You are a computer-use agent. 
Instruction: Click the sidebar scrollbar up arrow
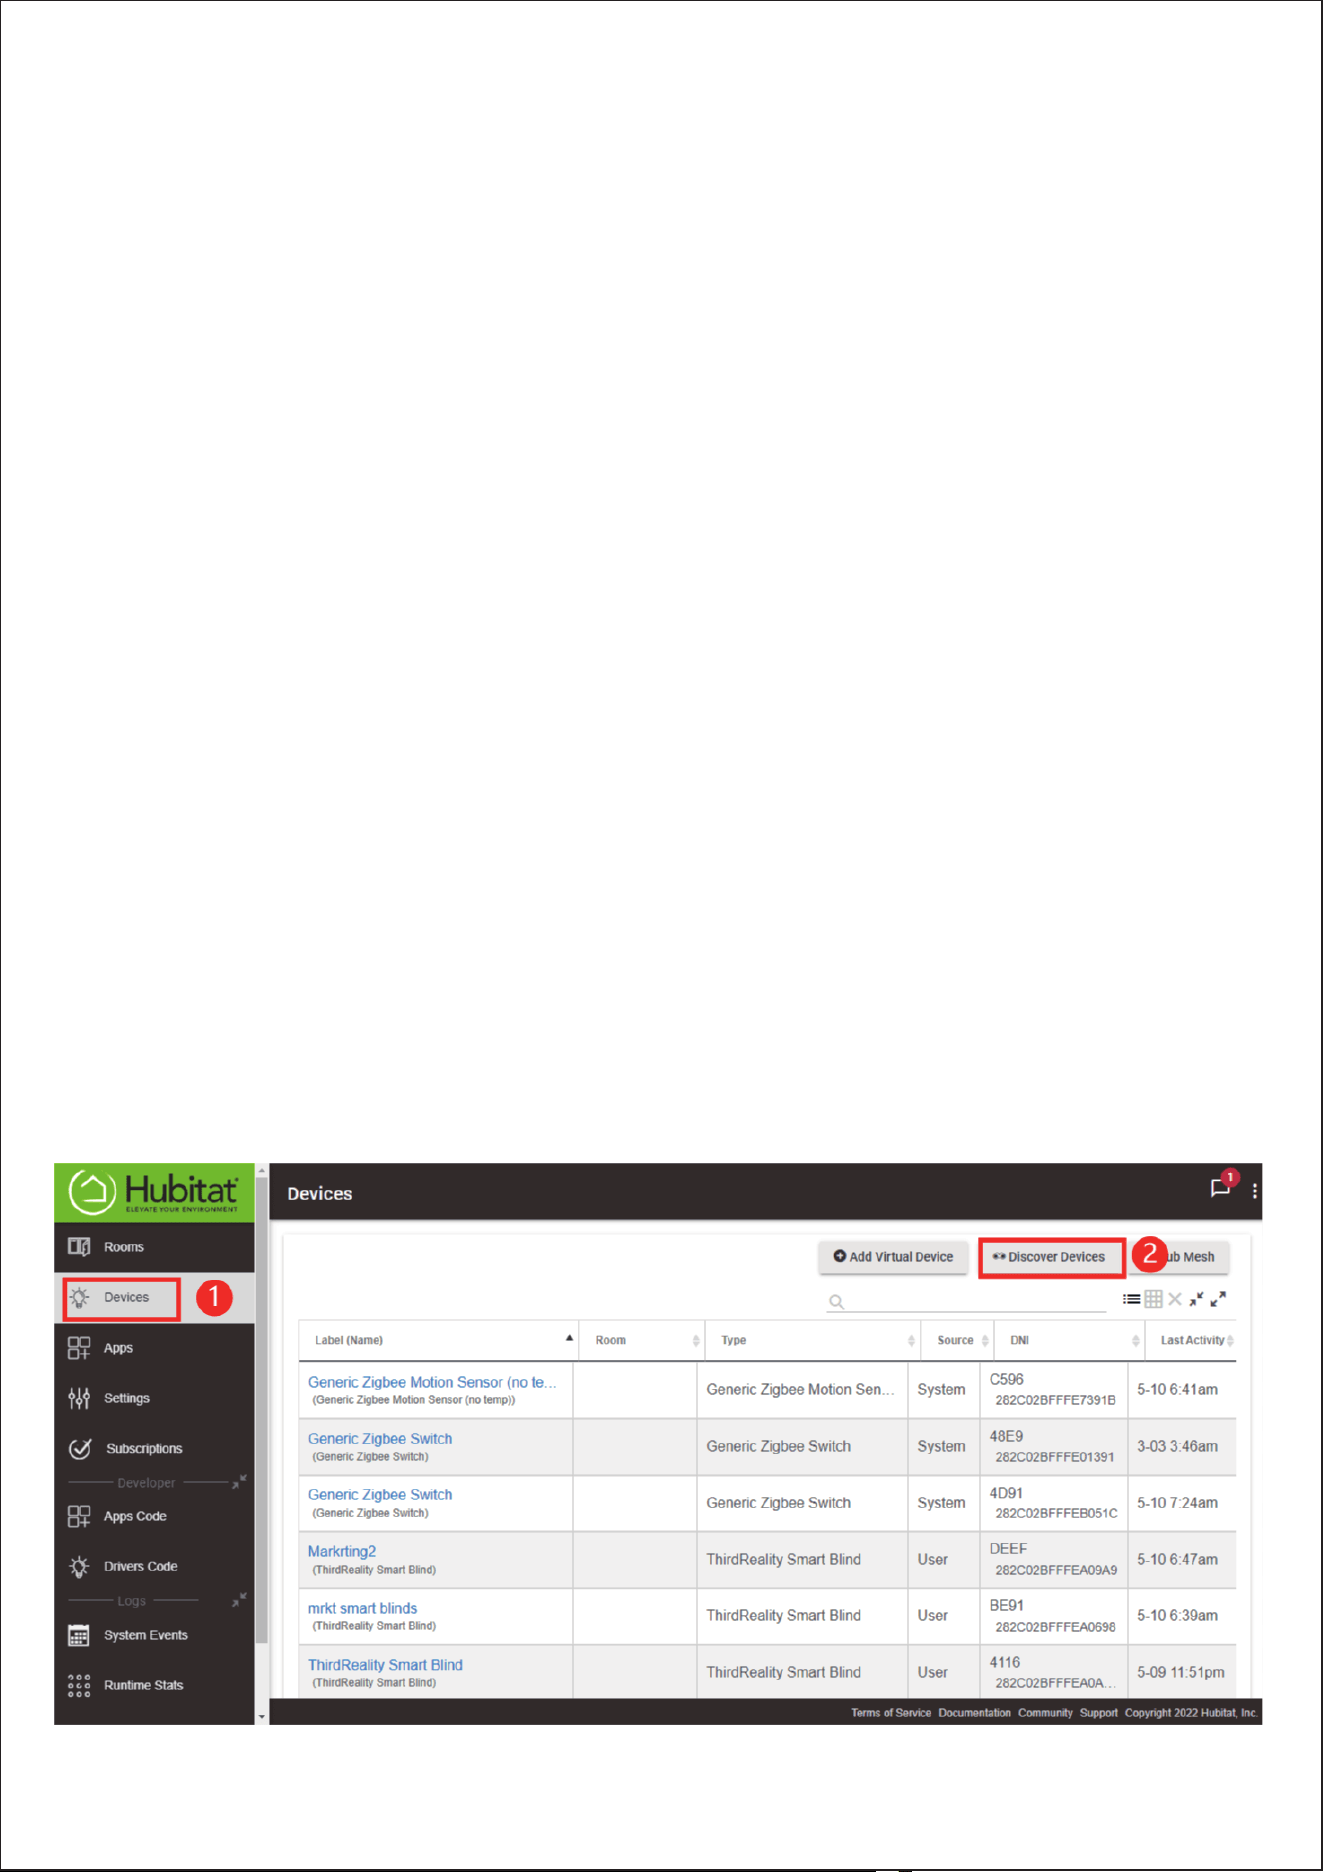coord(262,1170)
